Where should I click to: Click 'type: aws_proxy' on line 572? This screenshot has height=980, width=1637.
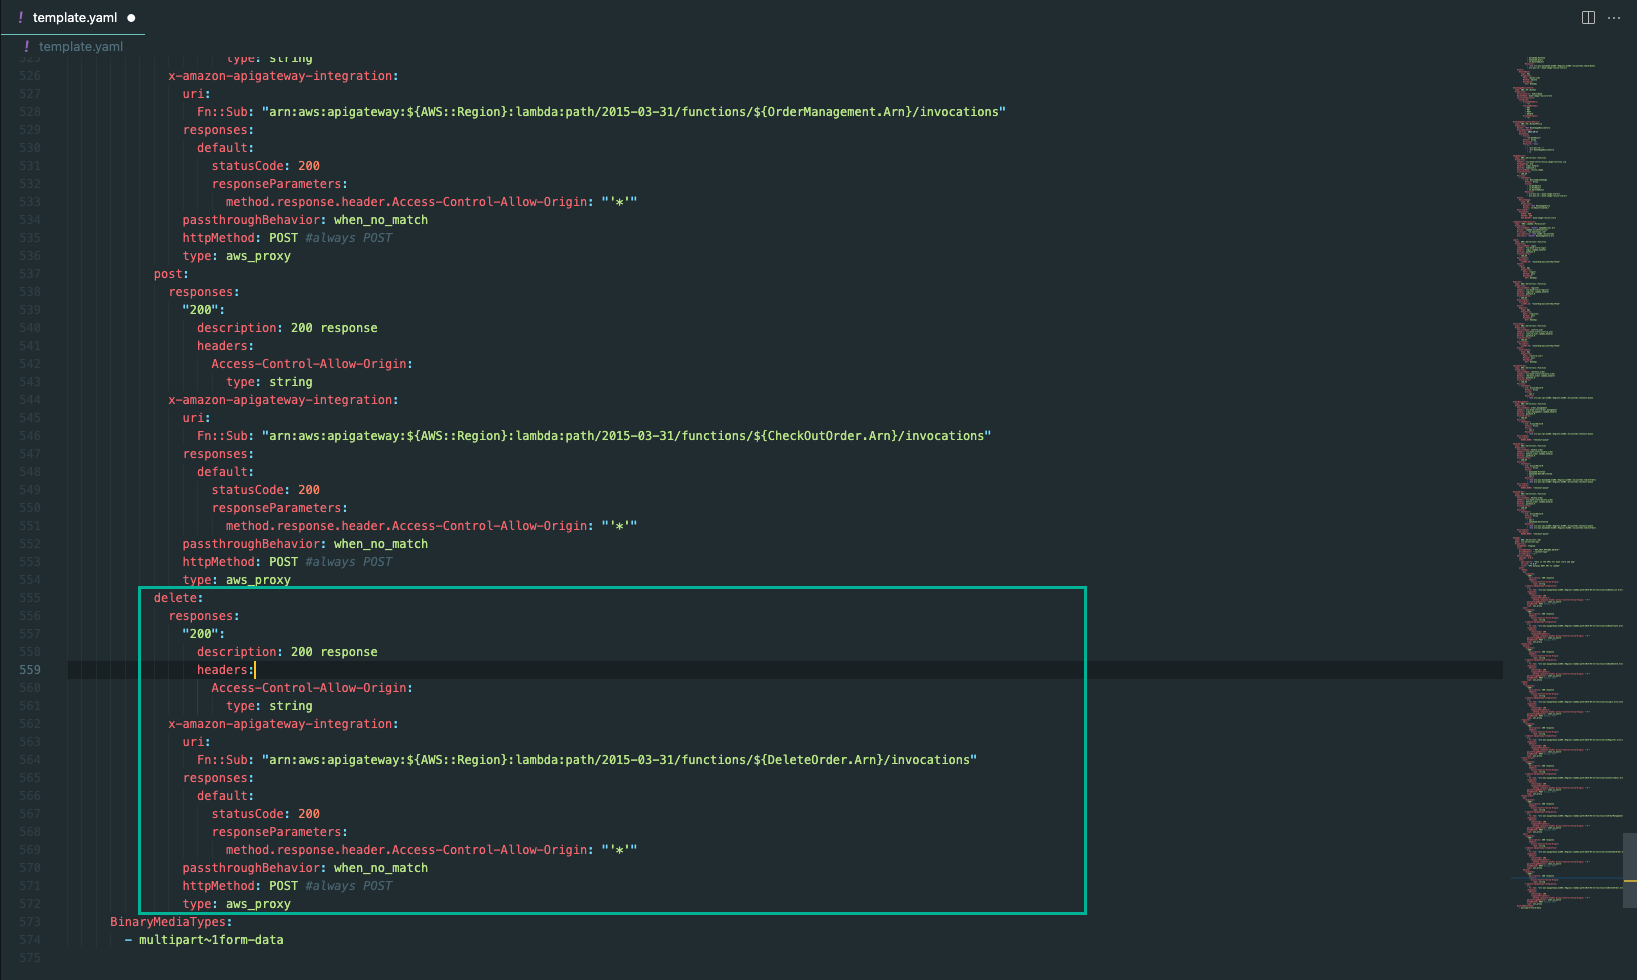coord(237,904)
